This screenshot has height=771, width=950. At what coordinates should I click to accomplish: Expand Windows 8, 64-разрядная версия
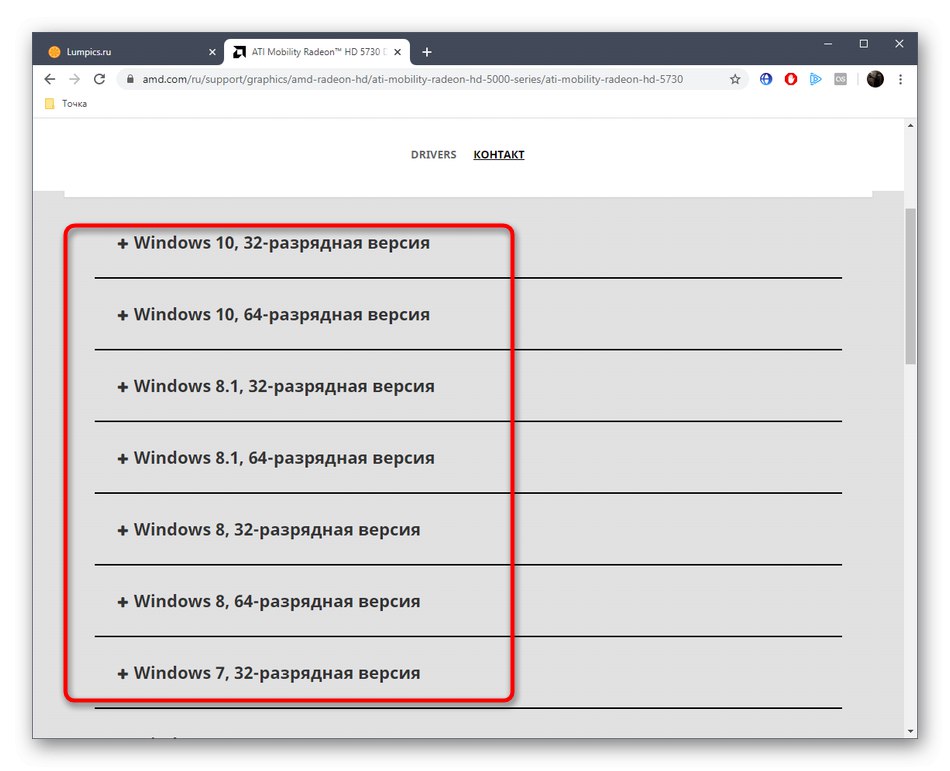click(268, 601)
